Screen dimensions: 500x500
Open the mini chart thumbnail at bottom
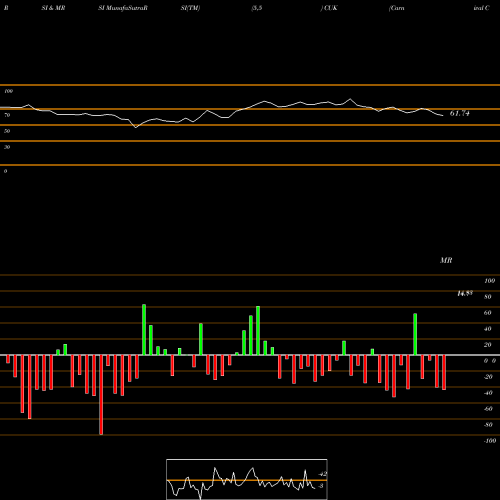tap(247, 479)
